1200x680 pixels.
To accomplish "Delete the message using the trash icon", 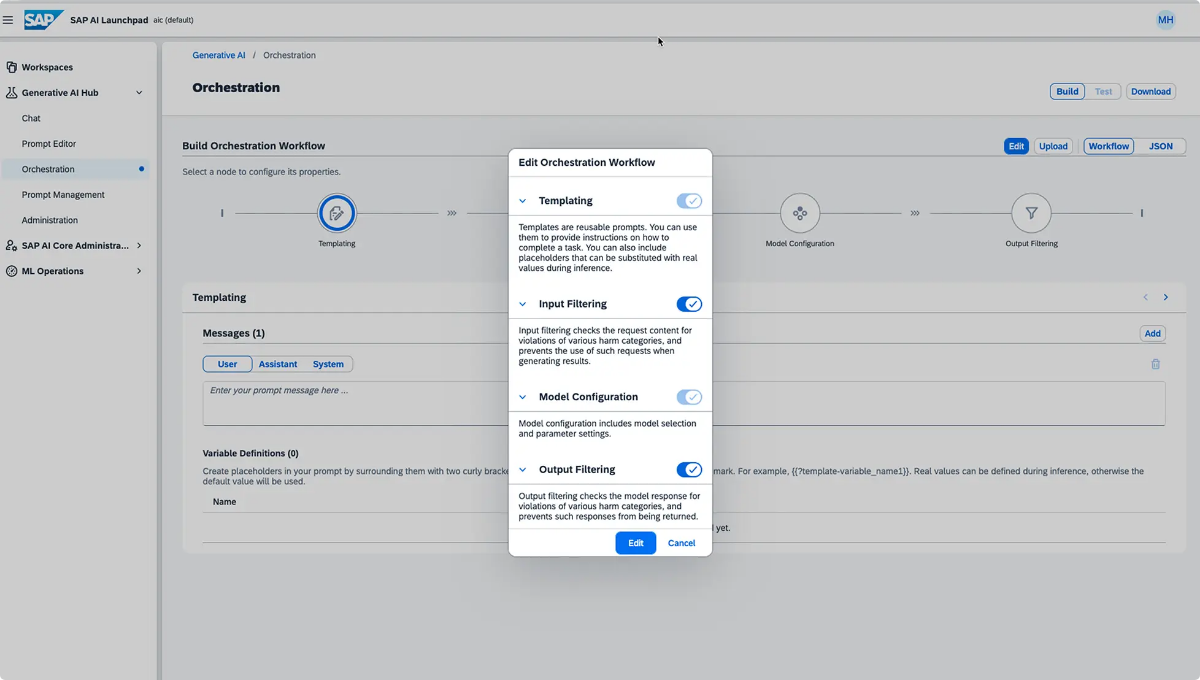I will tap(1155, 364).
